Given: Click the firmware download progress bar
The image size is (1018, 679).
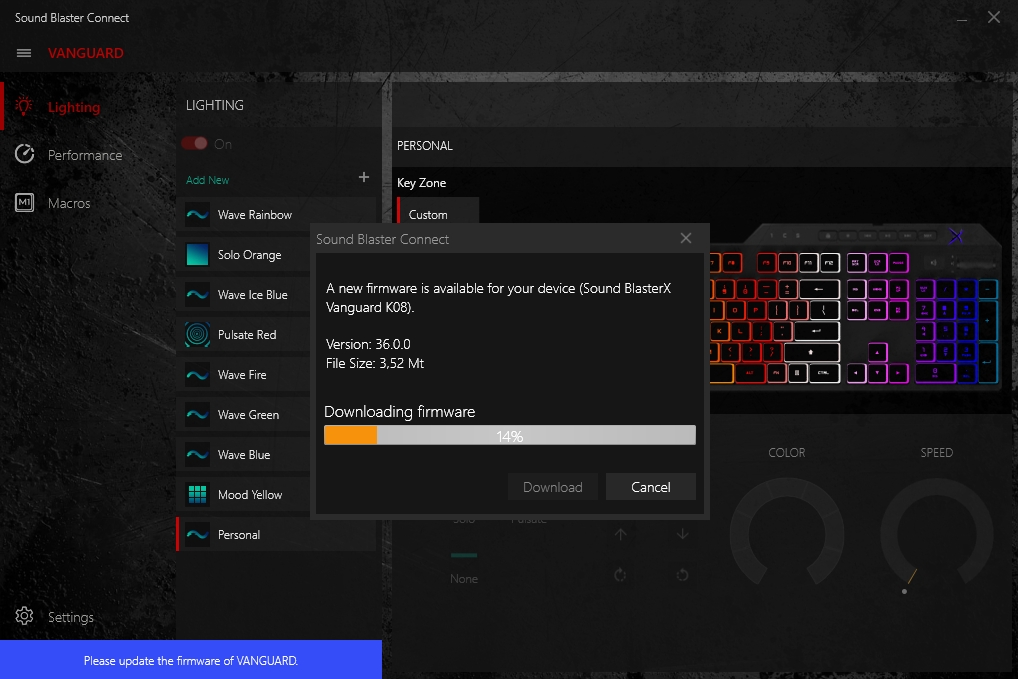Looking at the screenshot, I should pos(510,435).
